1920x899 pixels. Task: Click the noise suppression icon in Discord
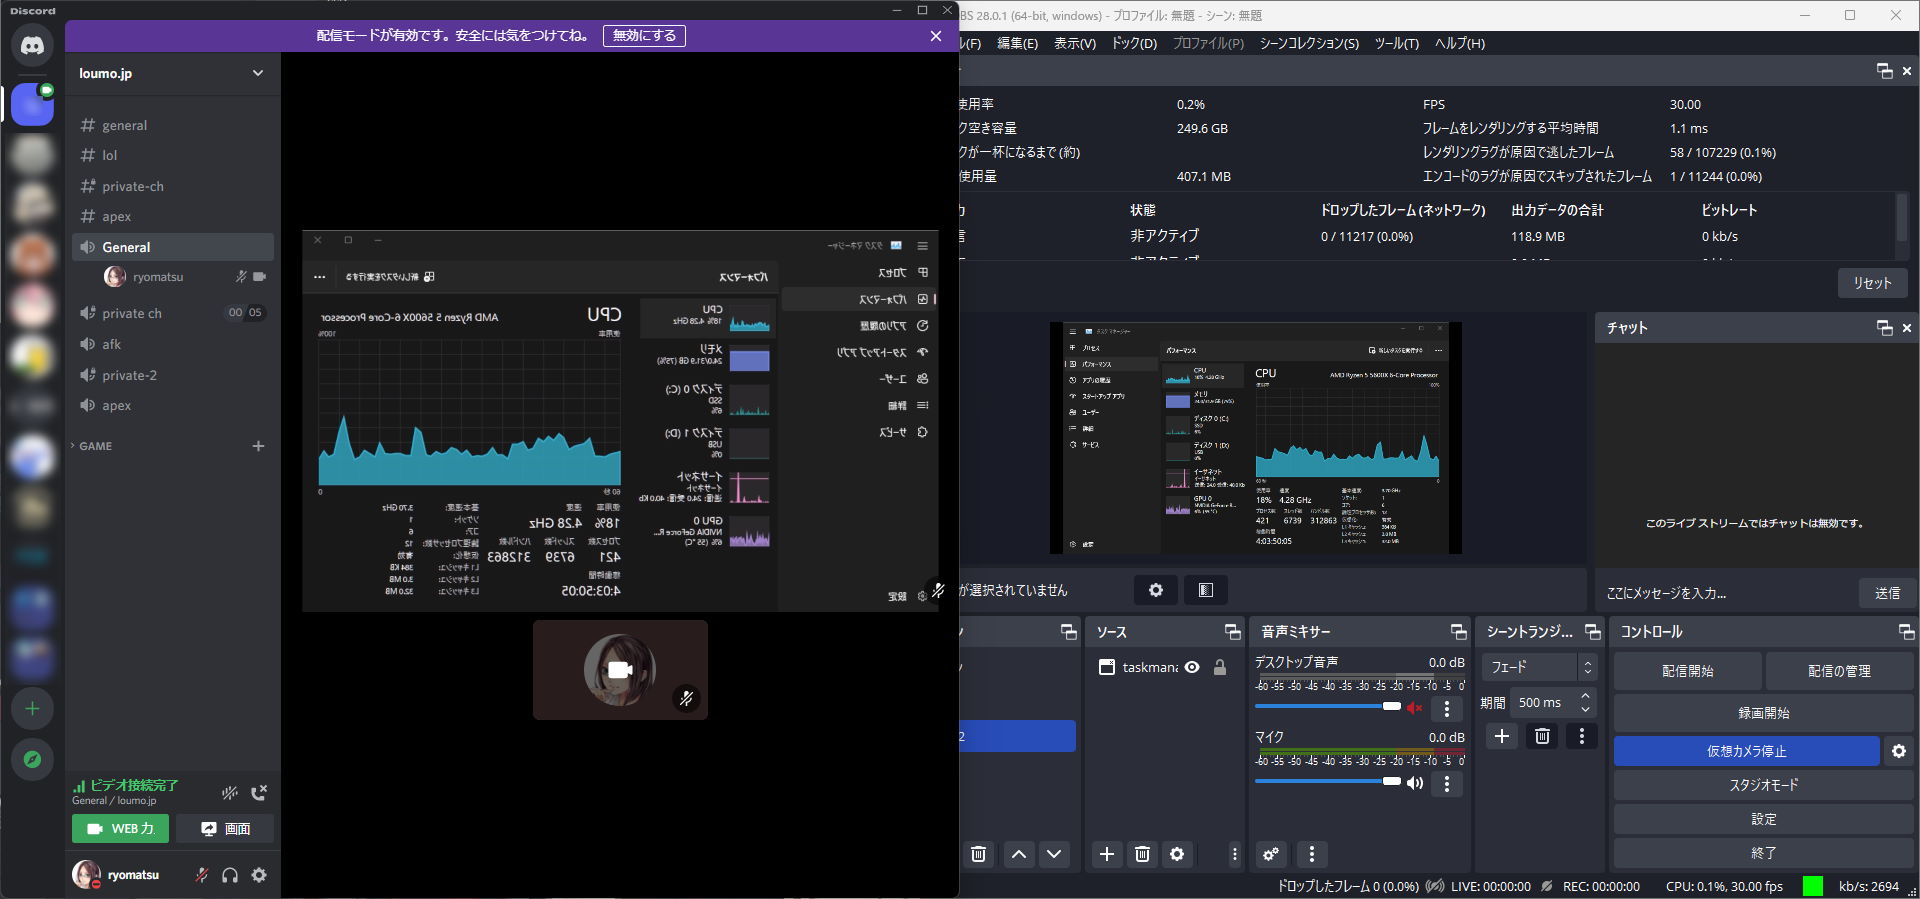(229, 793)
